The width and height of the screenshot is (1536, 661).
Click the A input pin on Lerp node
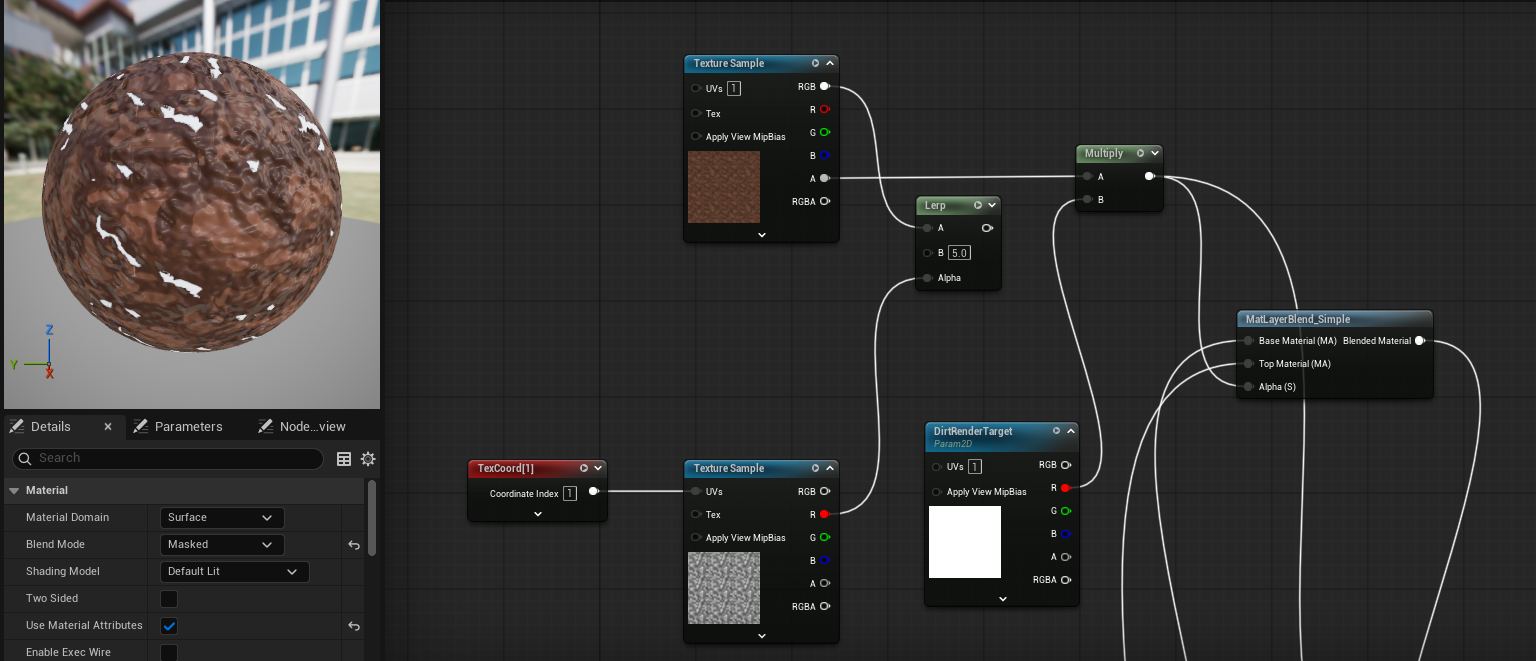click(x=928, y=228)
